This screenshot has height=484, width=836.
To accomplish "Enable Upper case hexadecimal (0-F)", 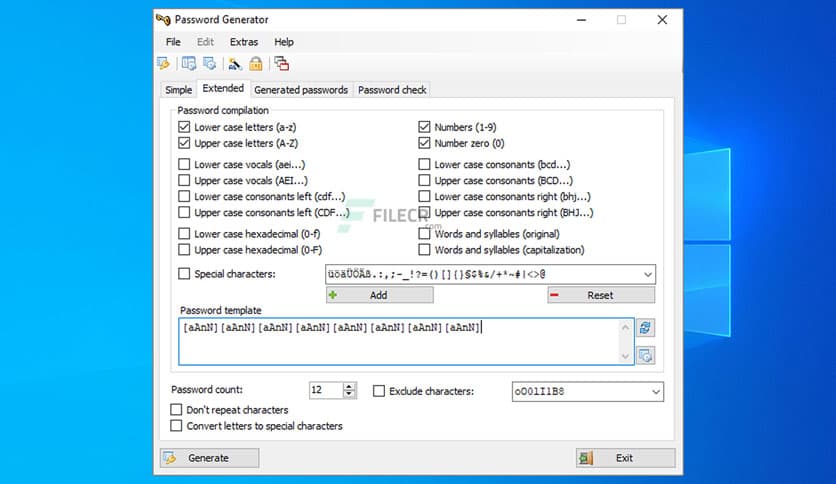I will point(184,249).
